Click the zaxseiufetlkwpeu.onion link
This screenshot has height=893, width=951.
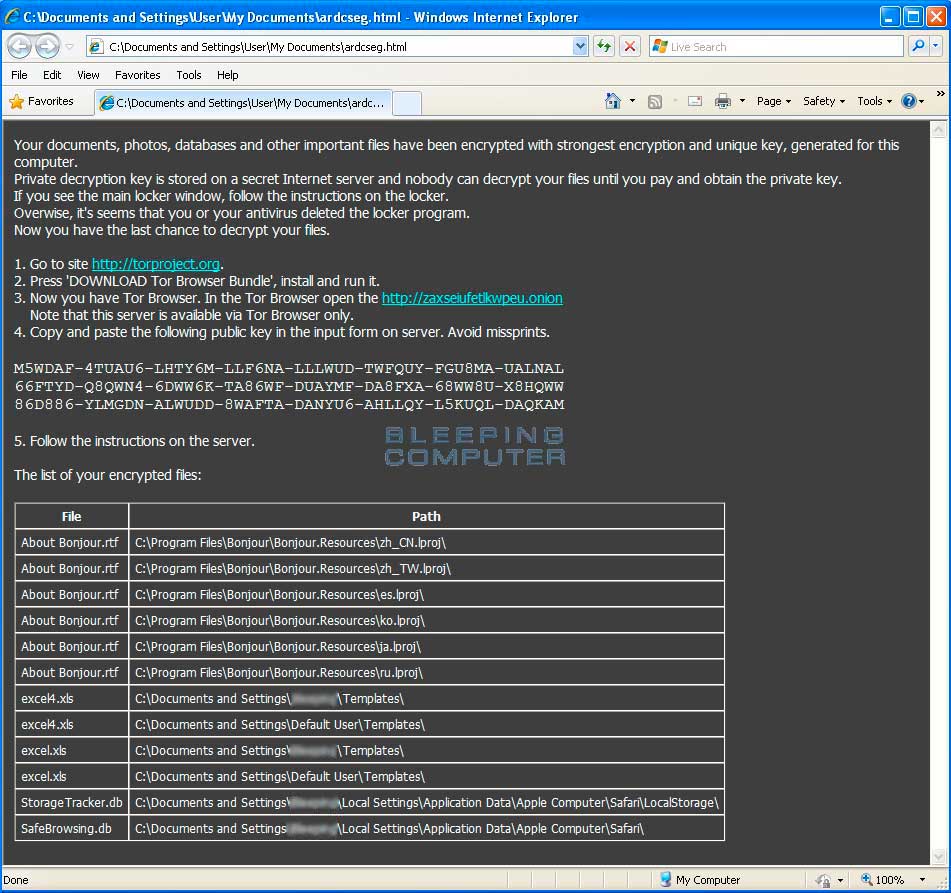pos(471,298)
